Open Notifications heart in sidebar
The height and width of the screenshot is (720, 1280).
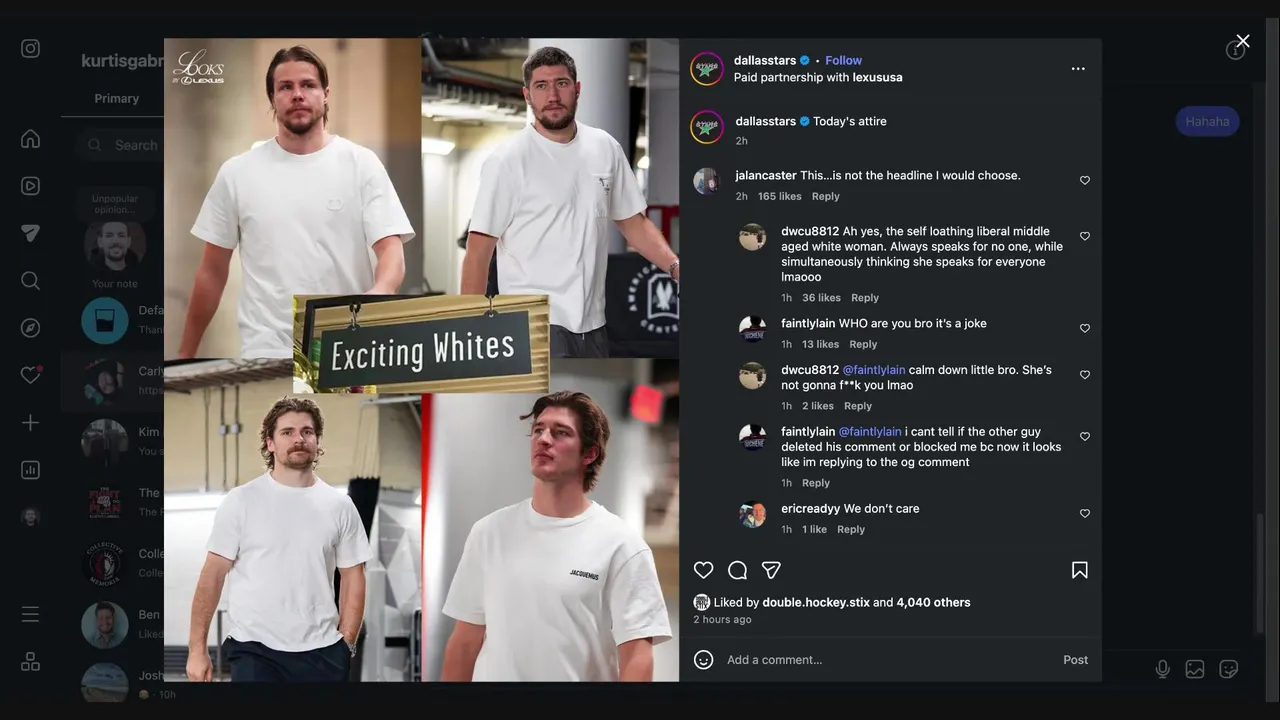[31, 375]
